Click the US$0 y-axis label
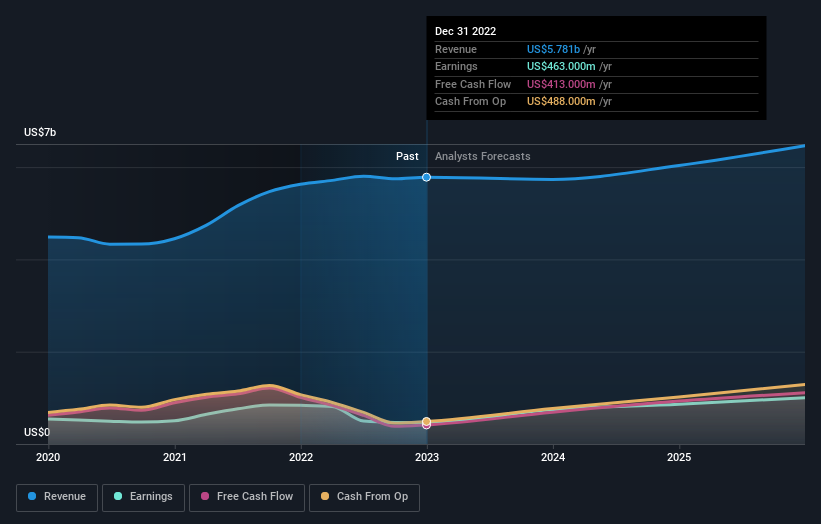The width and height of the screenshot is (821, 524). (37, 432)
